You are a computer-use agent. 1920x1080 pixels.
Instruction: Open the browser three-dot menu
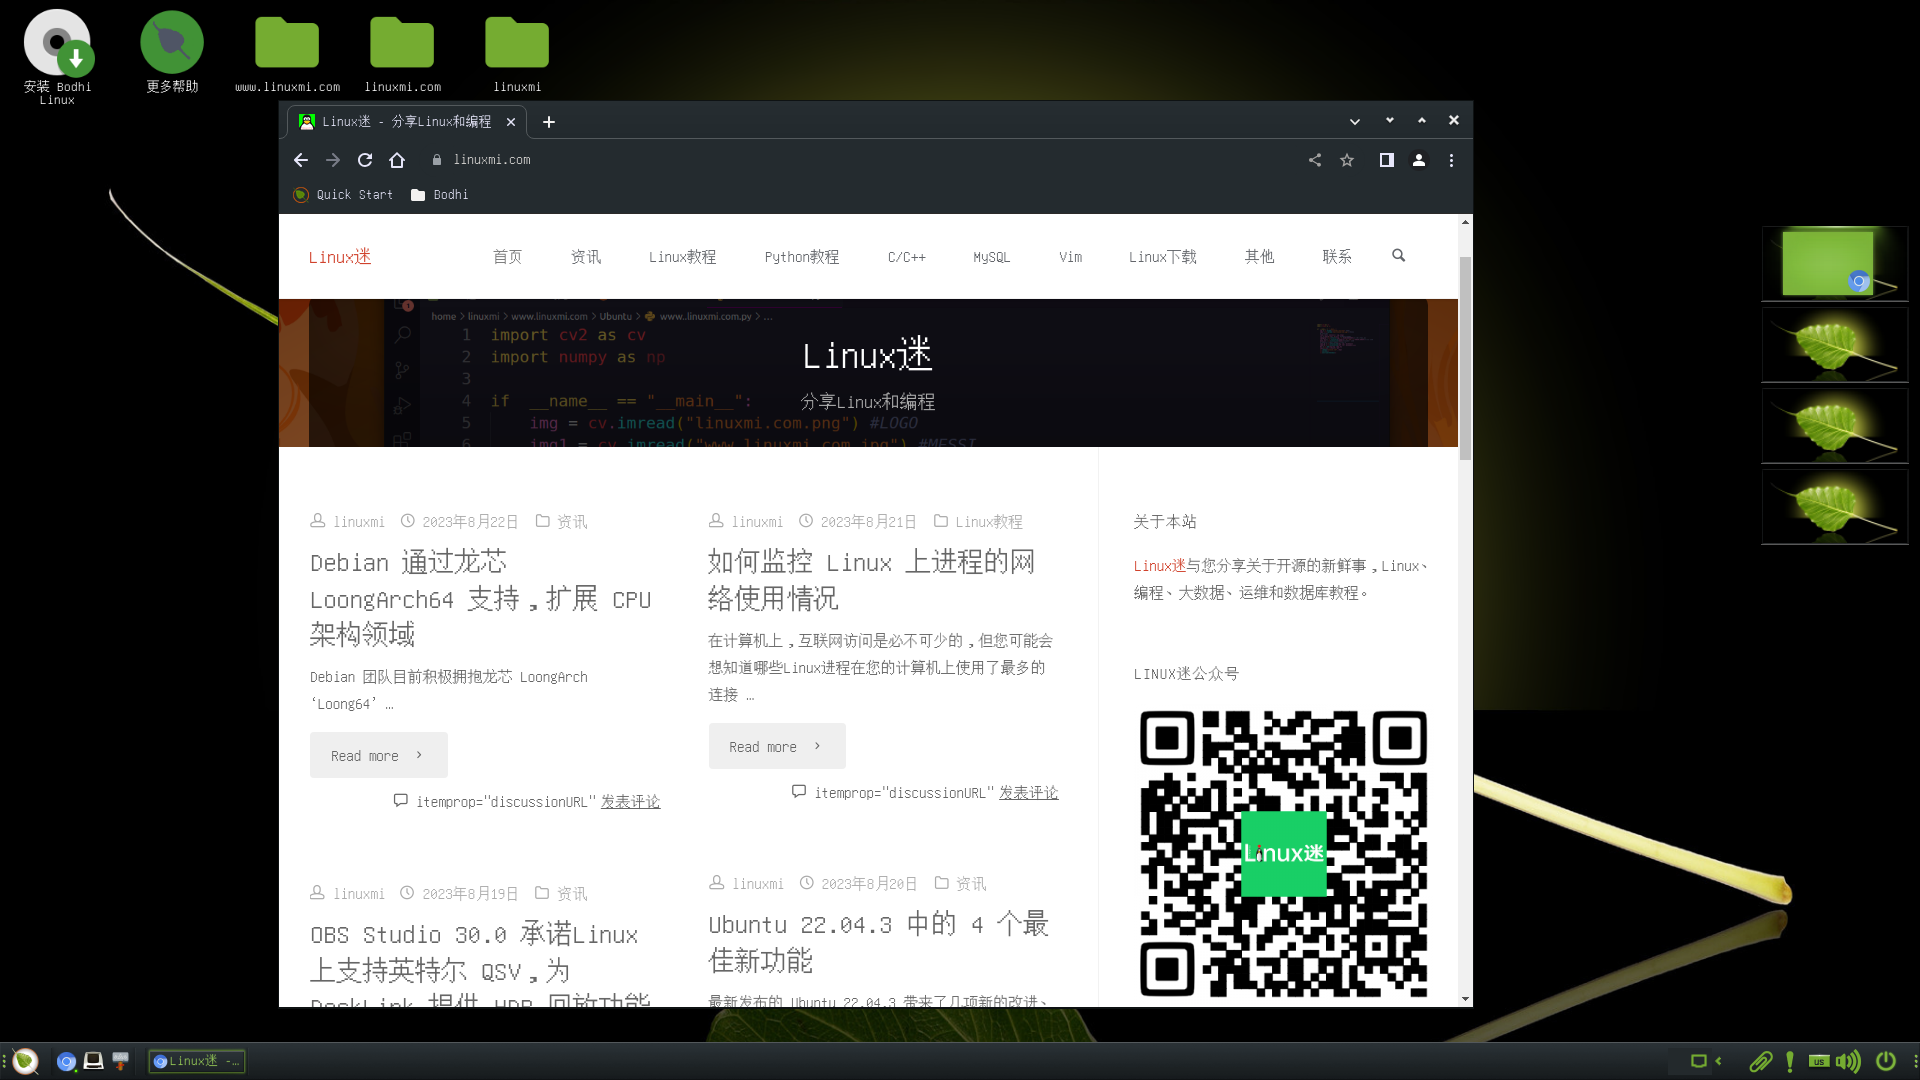coord(1451,160)
